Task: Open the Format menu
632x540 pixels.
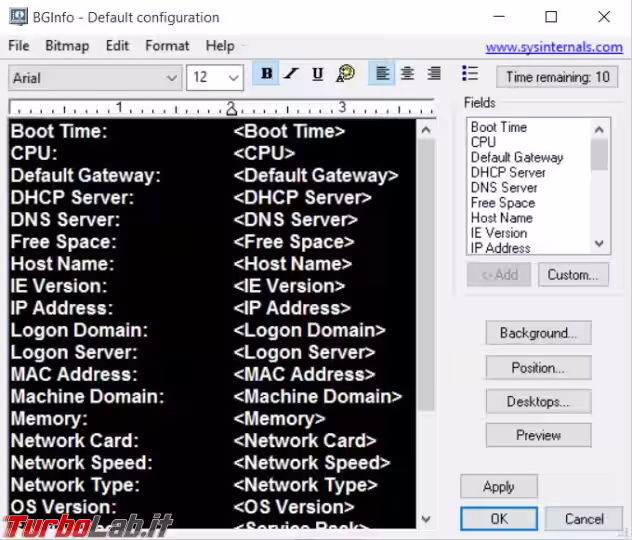Action: tap(167, 46)
